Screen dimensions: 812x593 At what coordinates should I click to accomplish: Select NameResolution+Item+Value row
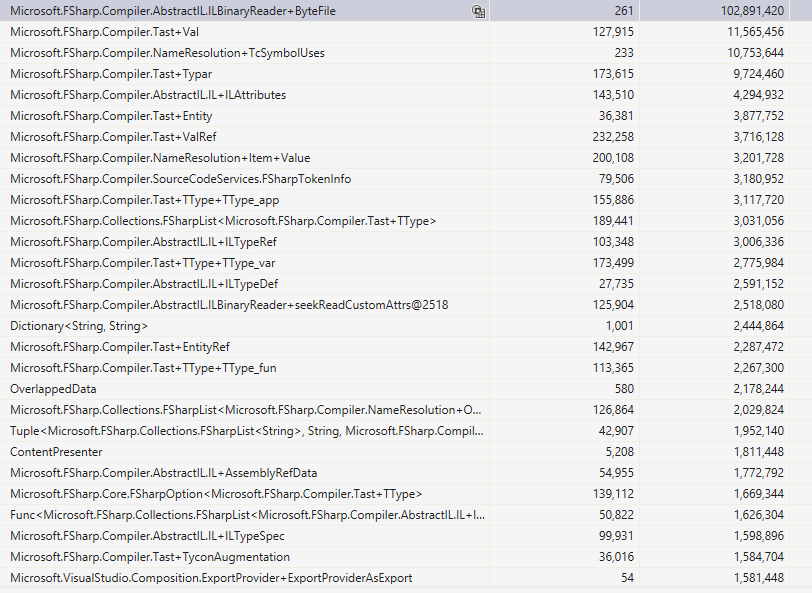coord(406,158)
